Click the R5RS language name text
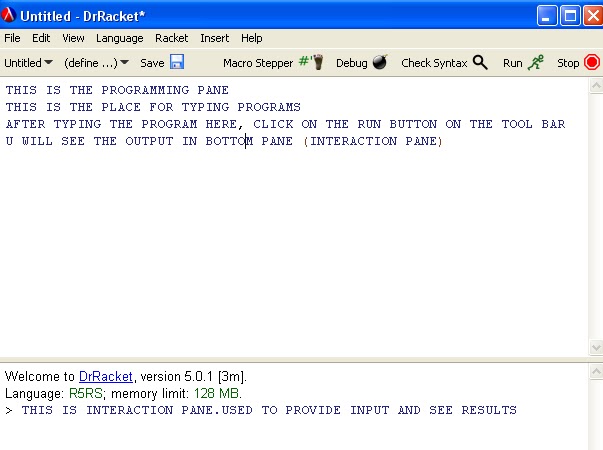 [85, 393]
